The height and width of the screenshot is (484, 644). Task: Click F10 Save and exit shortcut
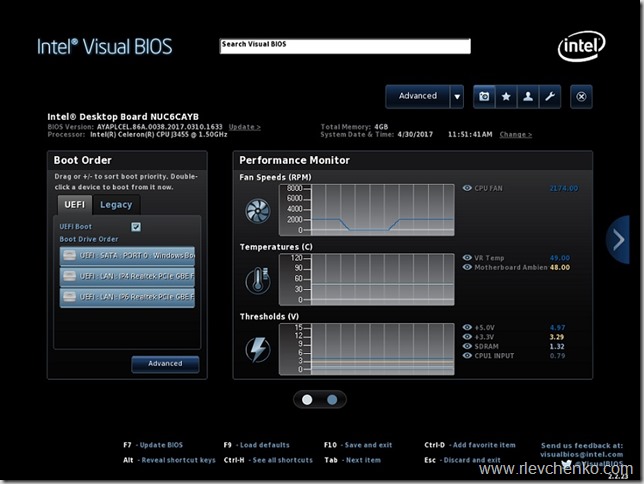358,445
